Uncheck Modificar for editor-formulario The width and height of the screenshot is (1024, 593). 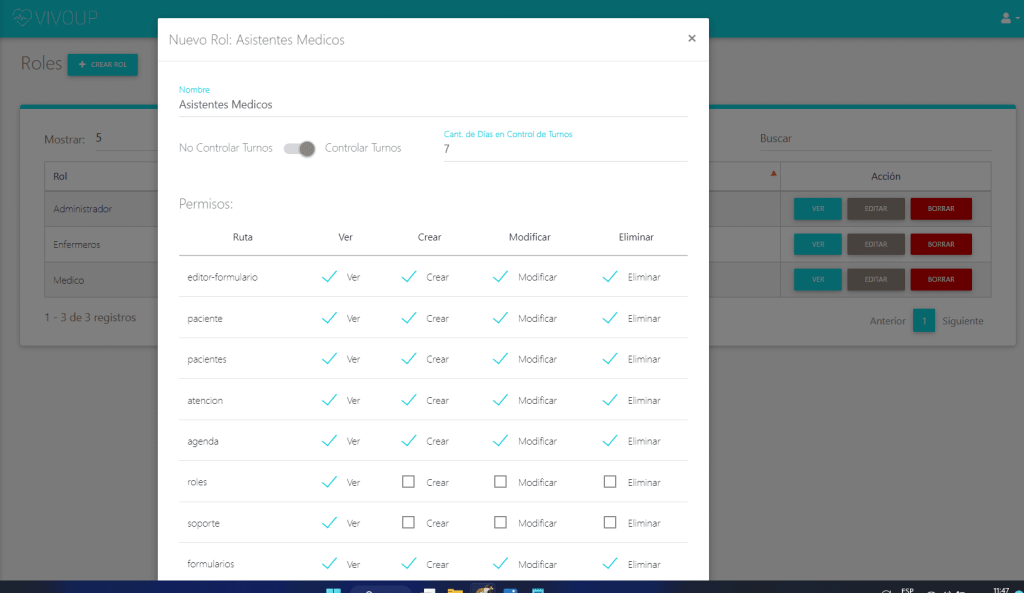(500, 277)
